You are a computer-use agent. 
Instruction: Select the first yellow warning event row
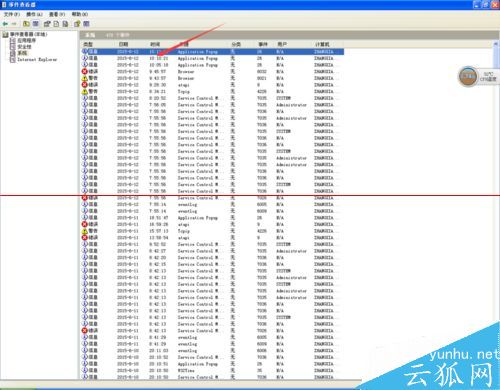tap(213, 78)
